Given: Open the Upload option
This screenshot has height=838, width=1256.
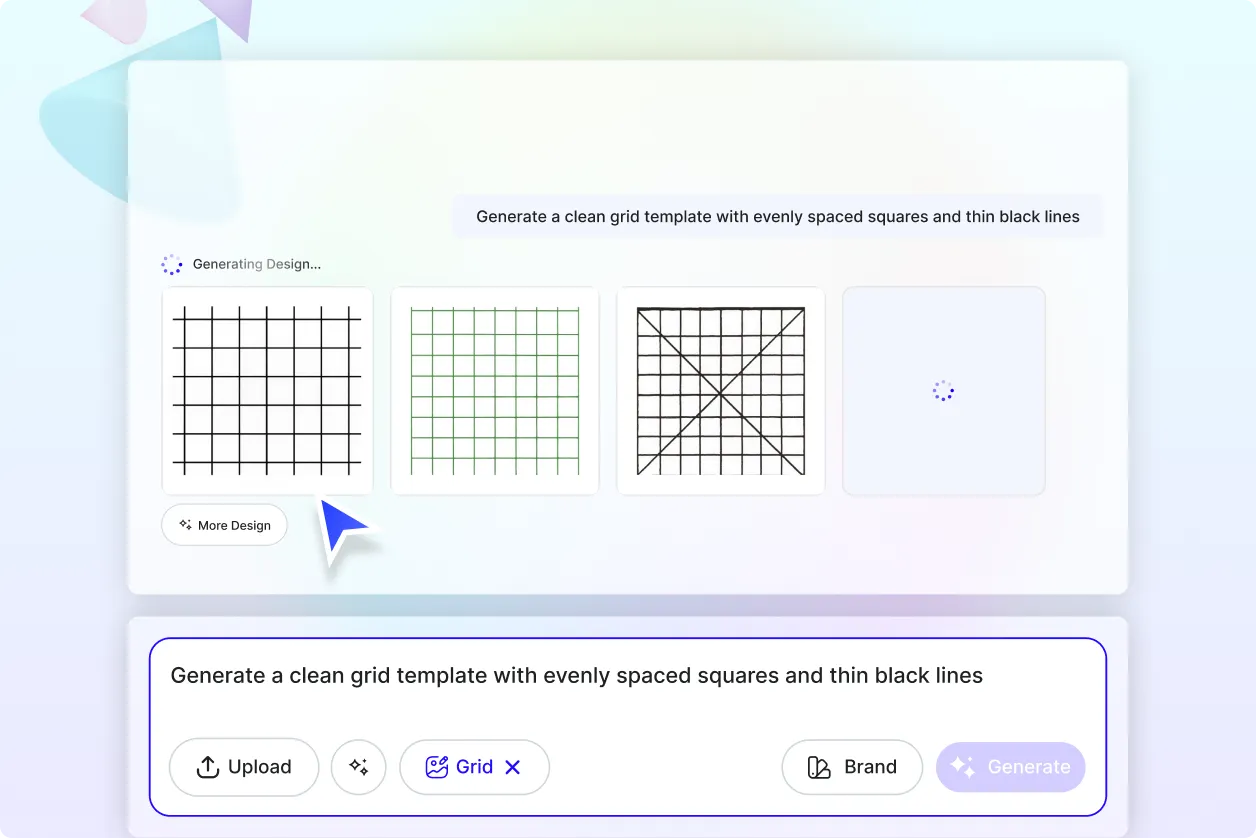Looking at the screenshot, I should [x=243, y=767].
